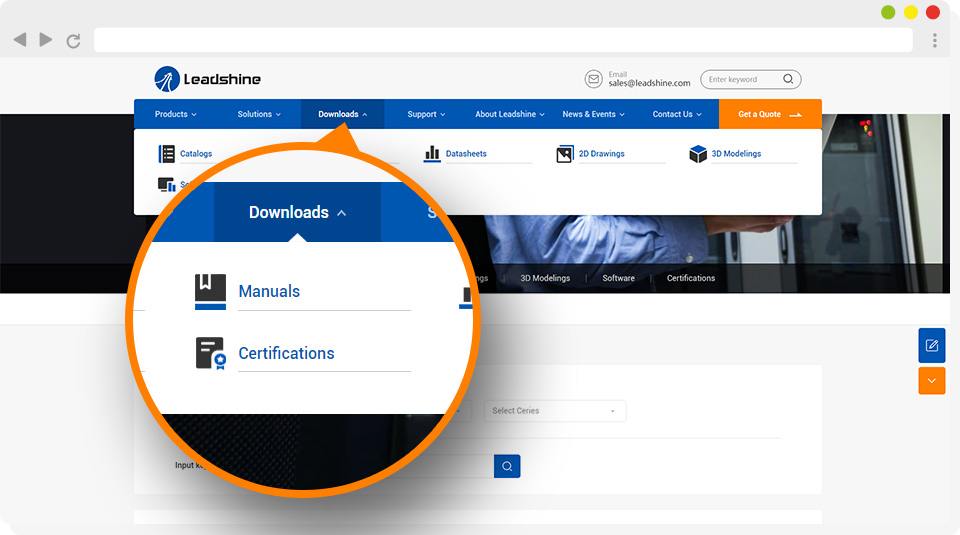Screen dimensions: 960x535
Task: Select the Certifications banner tab
Action: coord(691,278)
